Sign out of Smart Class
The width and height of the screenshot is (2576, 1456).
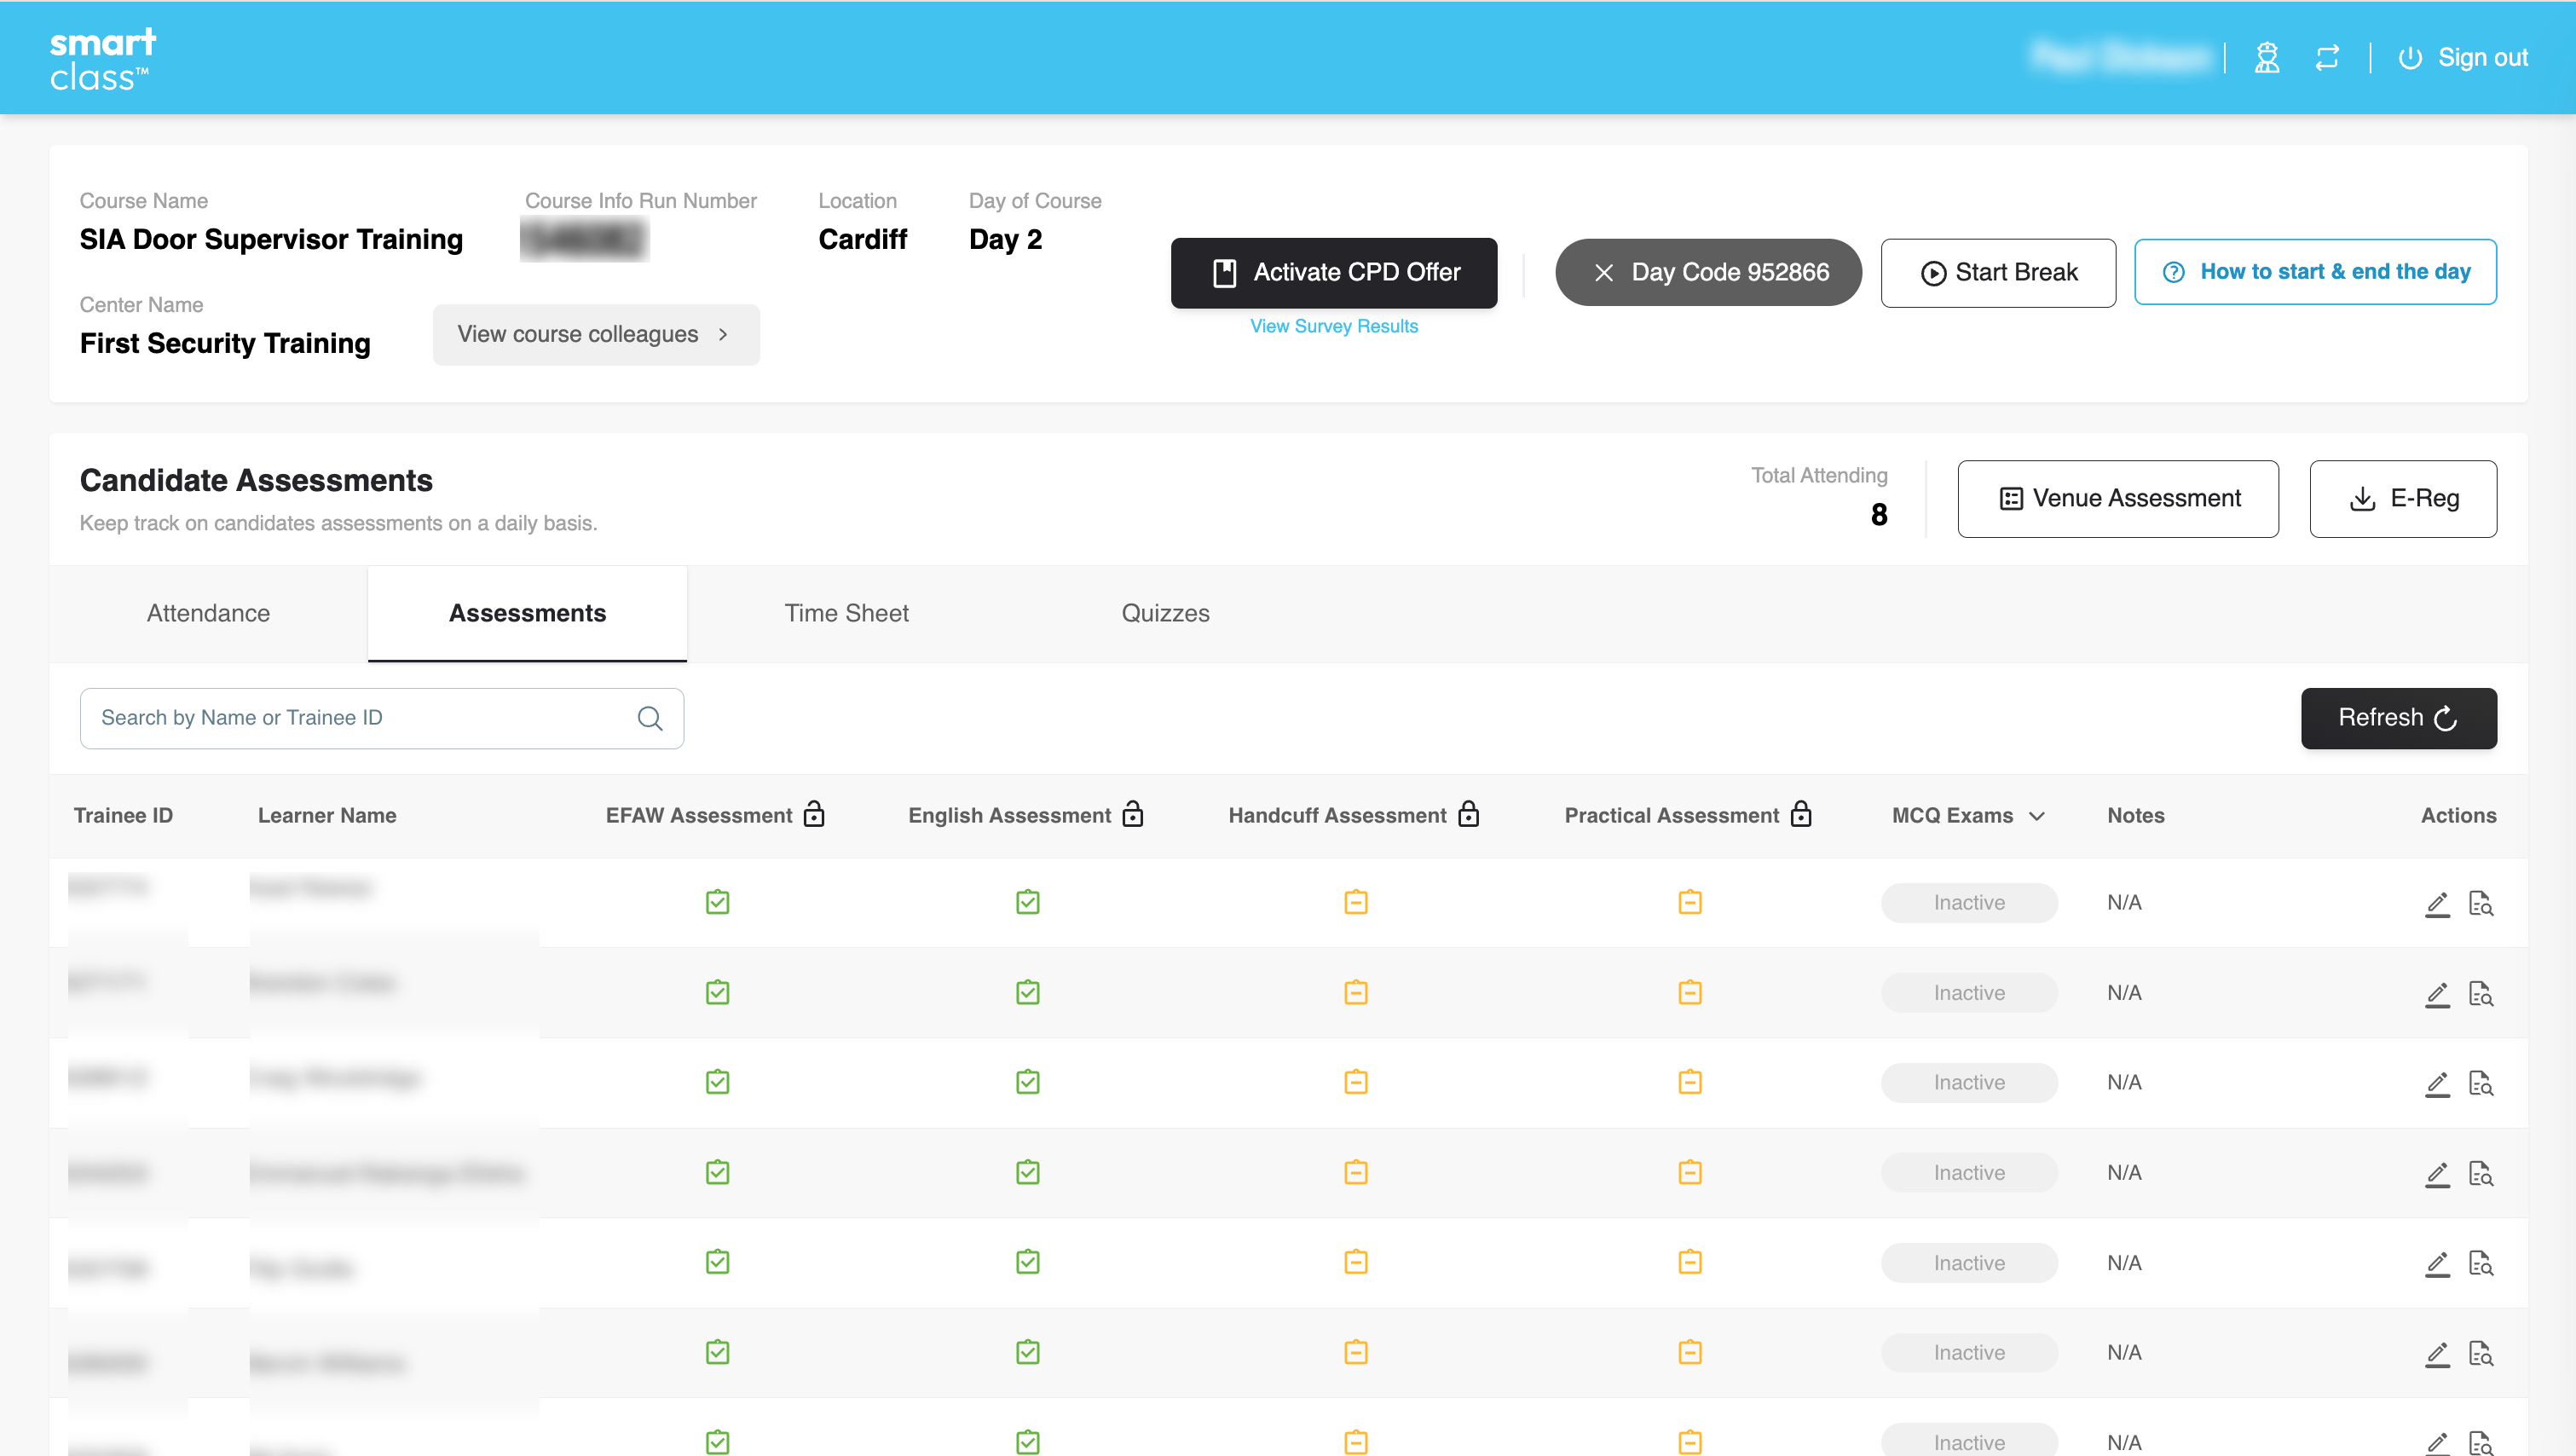2463,58
